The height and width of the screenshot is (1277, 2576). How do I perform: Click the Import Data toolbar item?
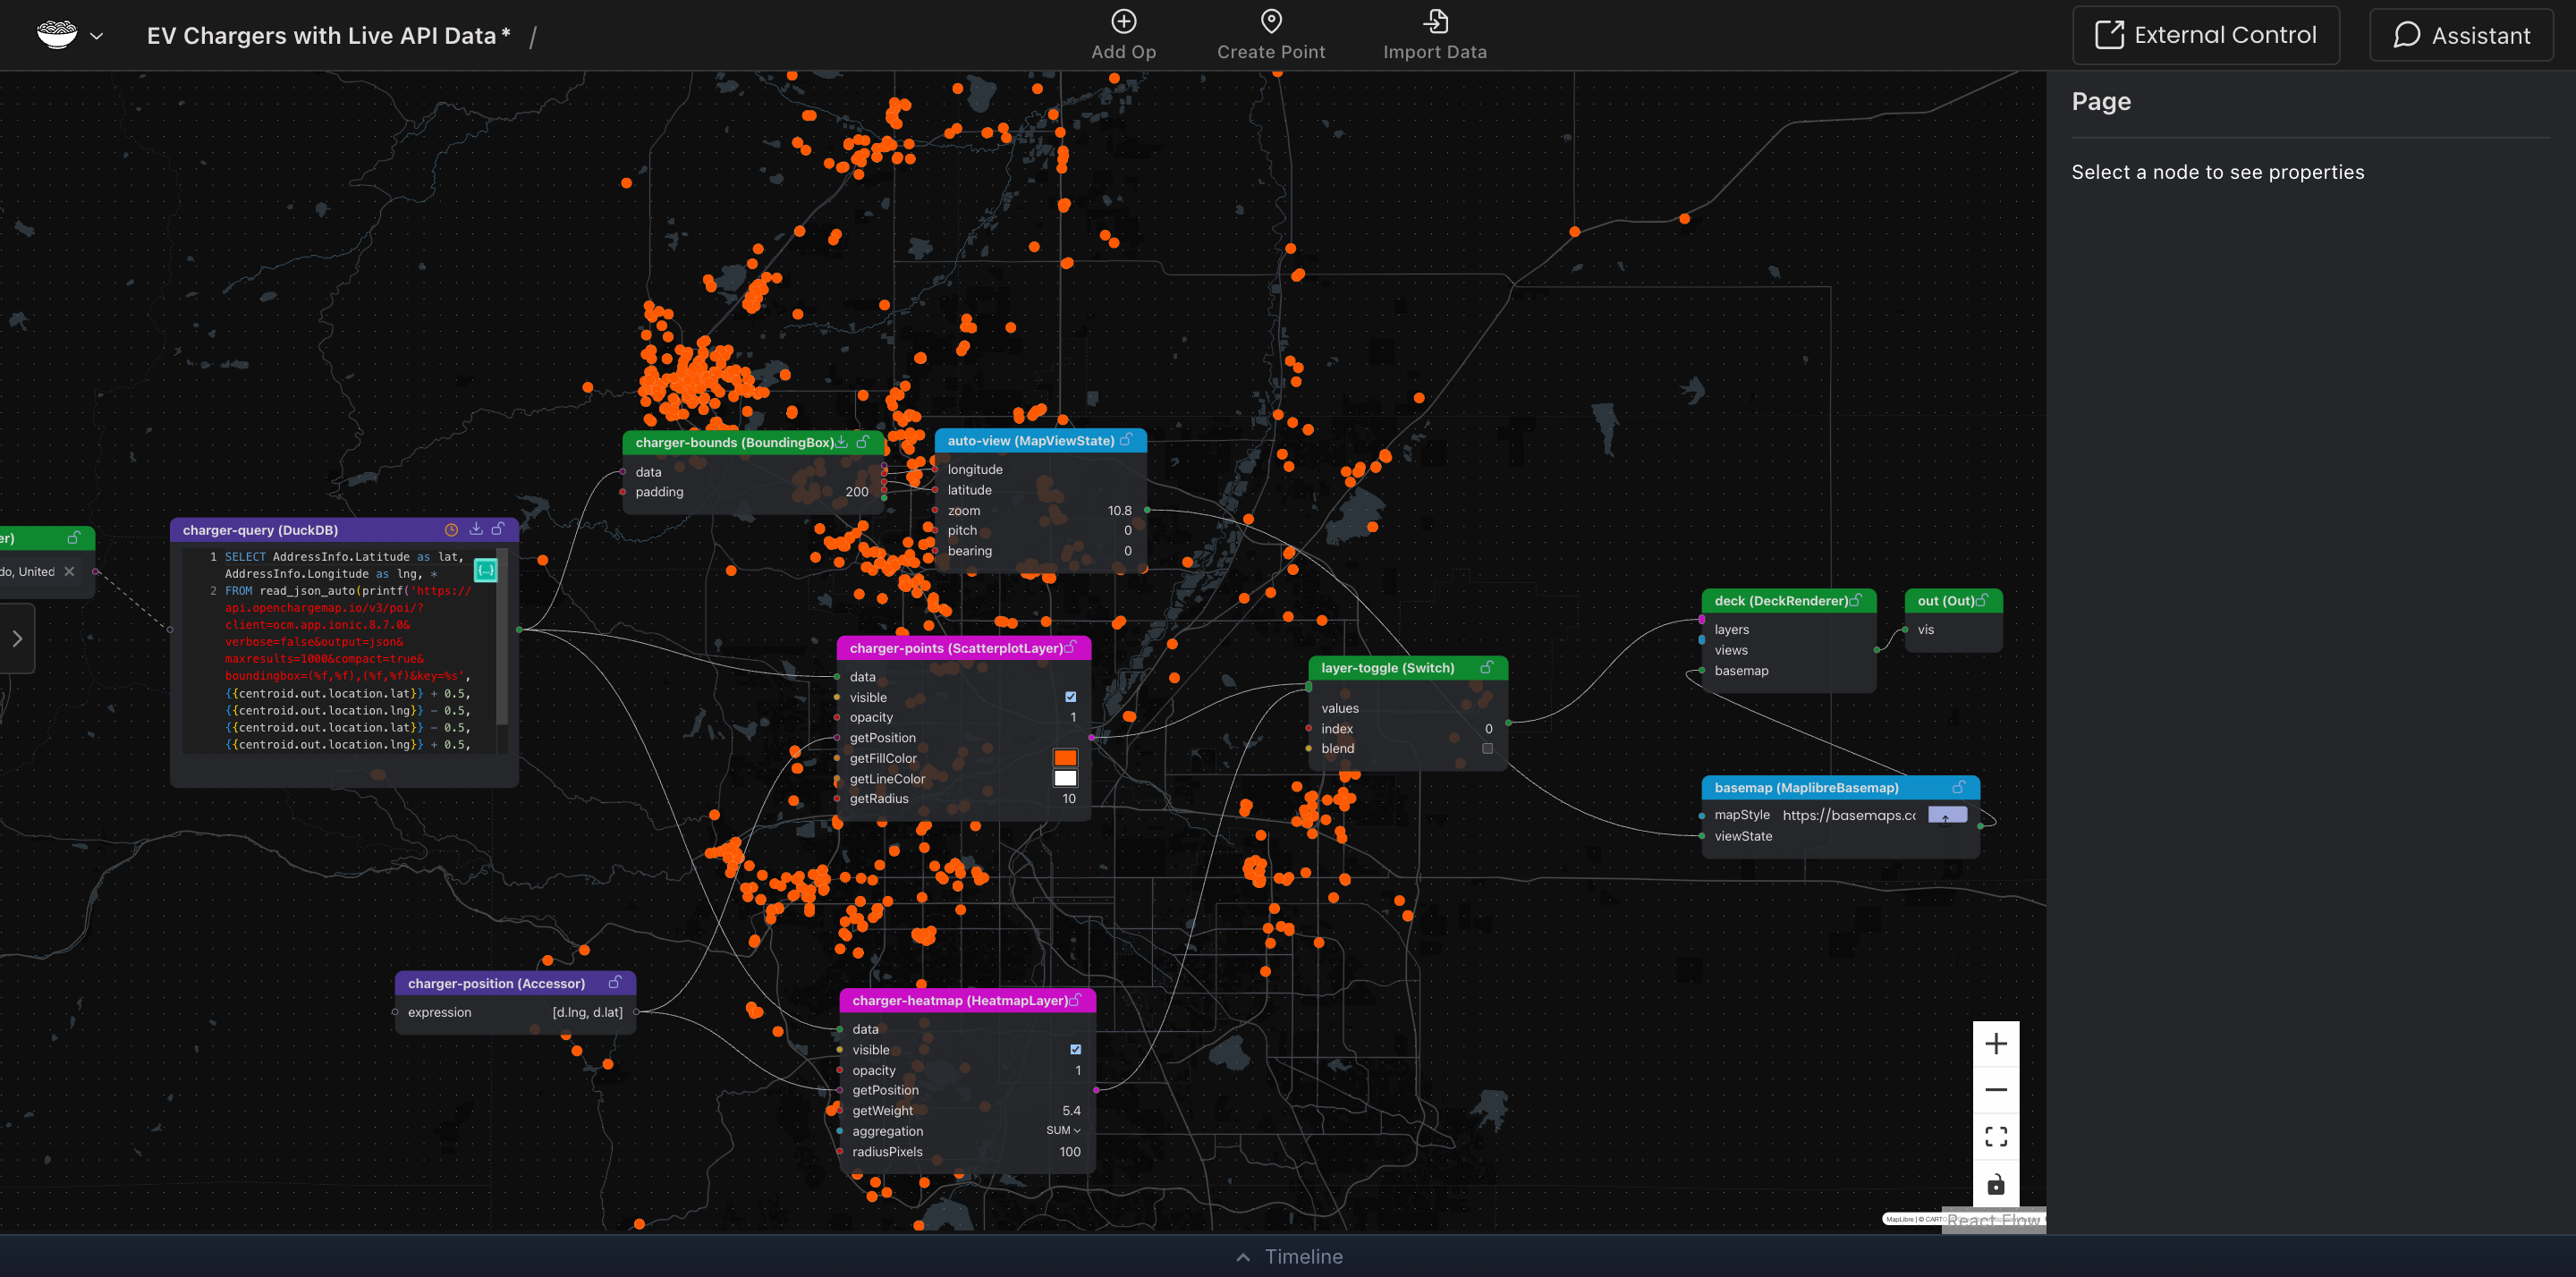point(1434,35)
